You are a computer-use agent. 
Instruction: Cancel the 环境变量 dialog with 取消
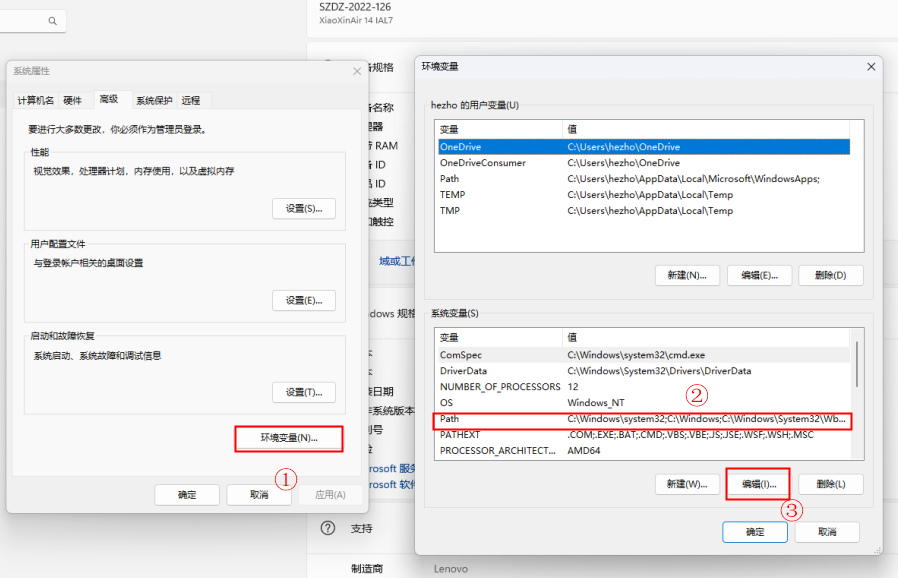[827, 532]
